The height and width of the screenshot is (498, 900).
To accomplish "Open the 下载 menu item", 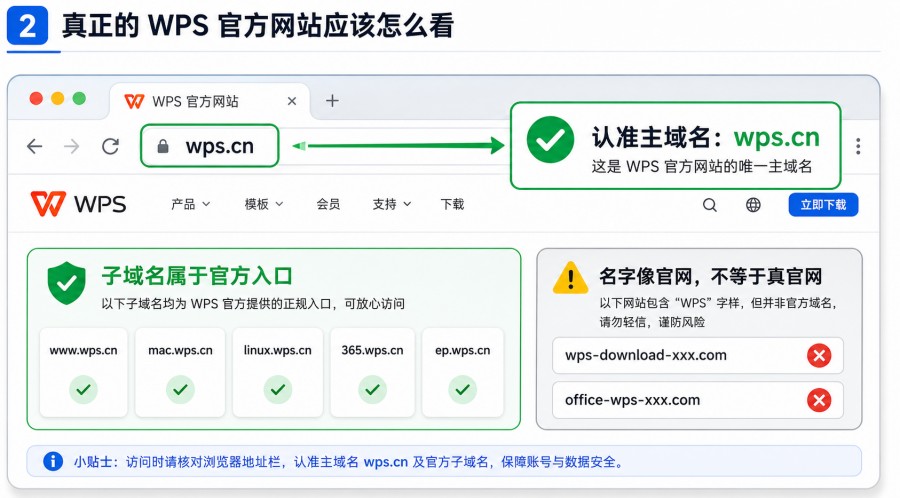I will click(x=452, y=204).
